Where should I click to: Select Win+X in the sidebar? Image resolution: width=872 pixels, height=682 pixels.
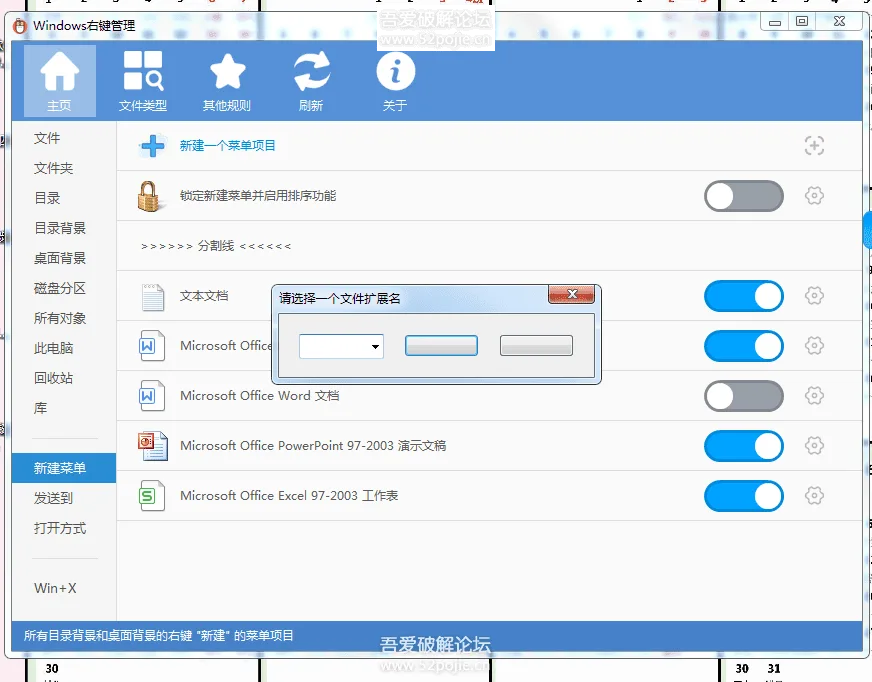pyautogui.click(x=55, y=588)
